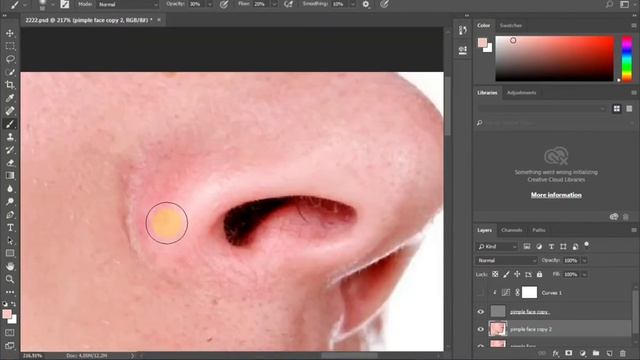Select the Lasso tool
The image size is (640, 360).
(x=10, y=59)
